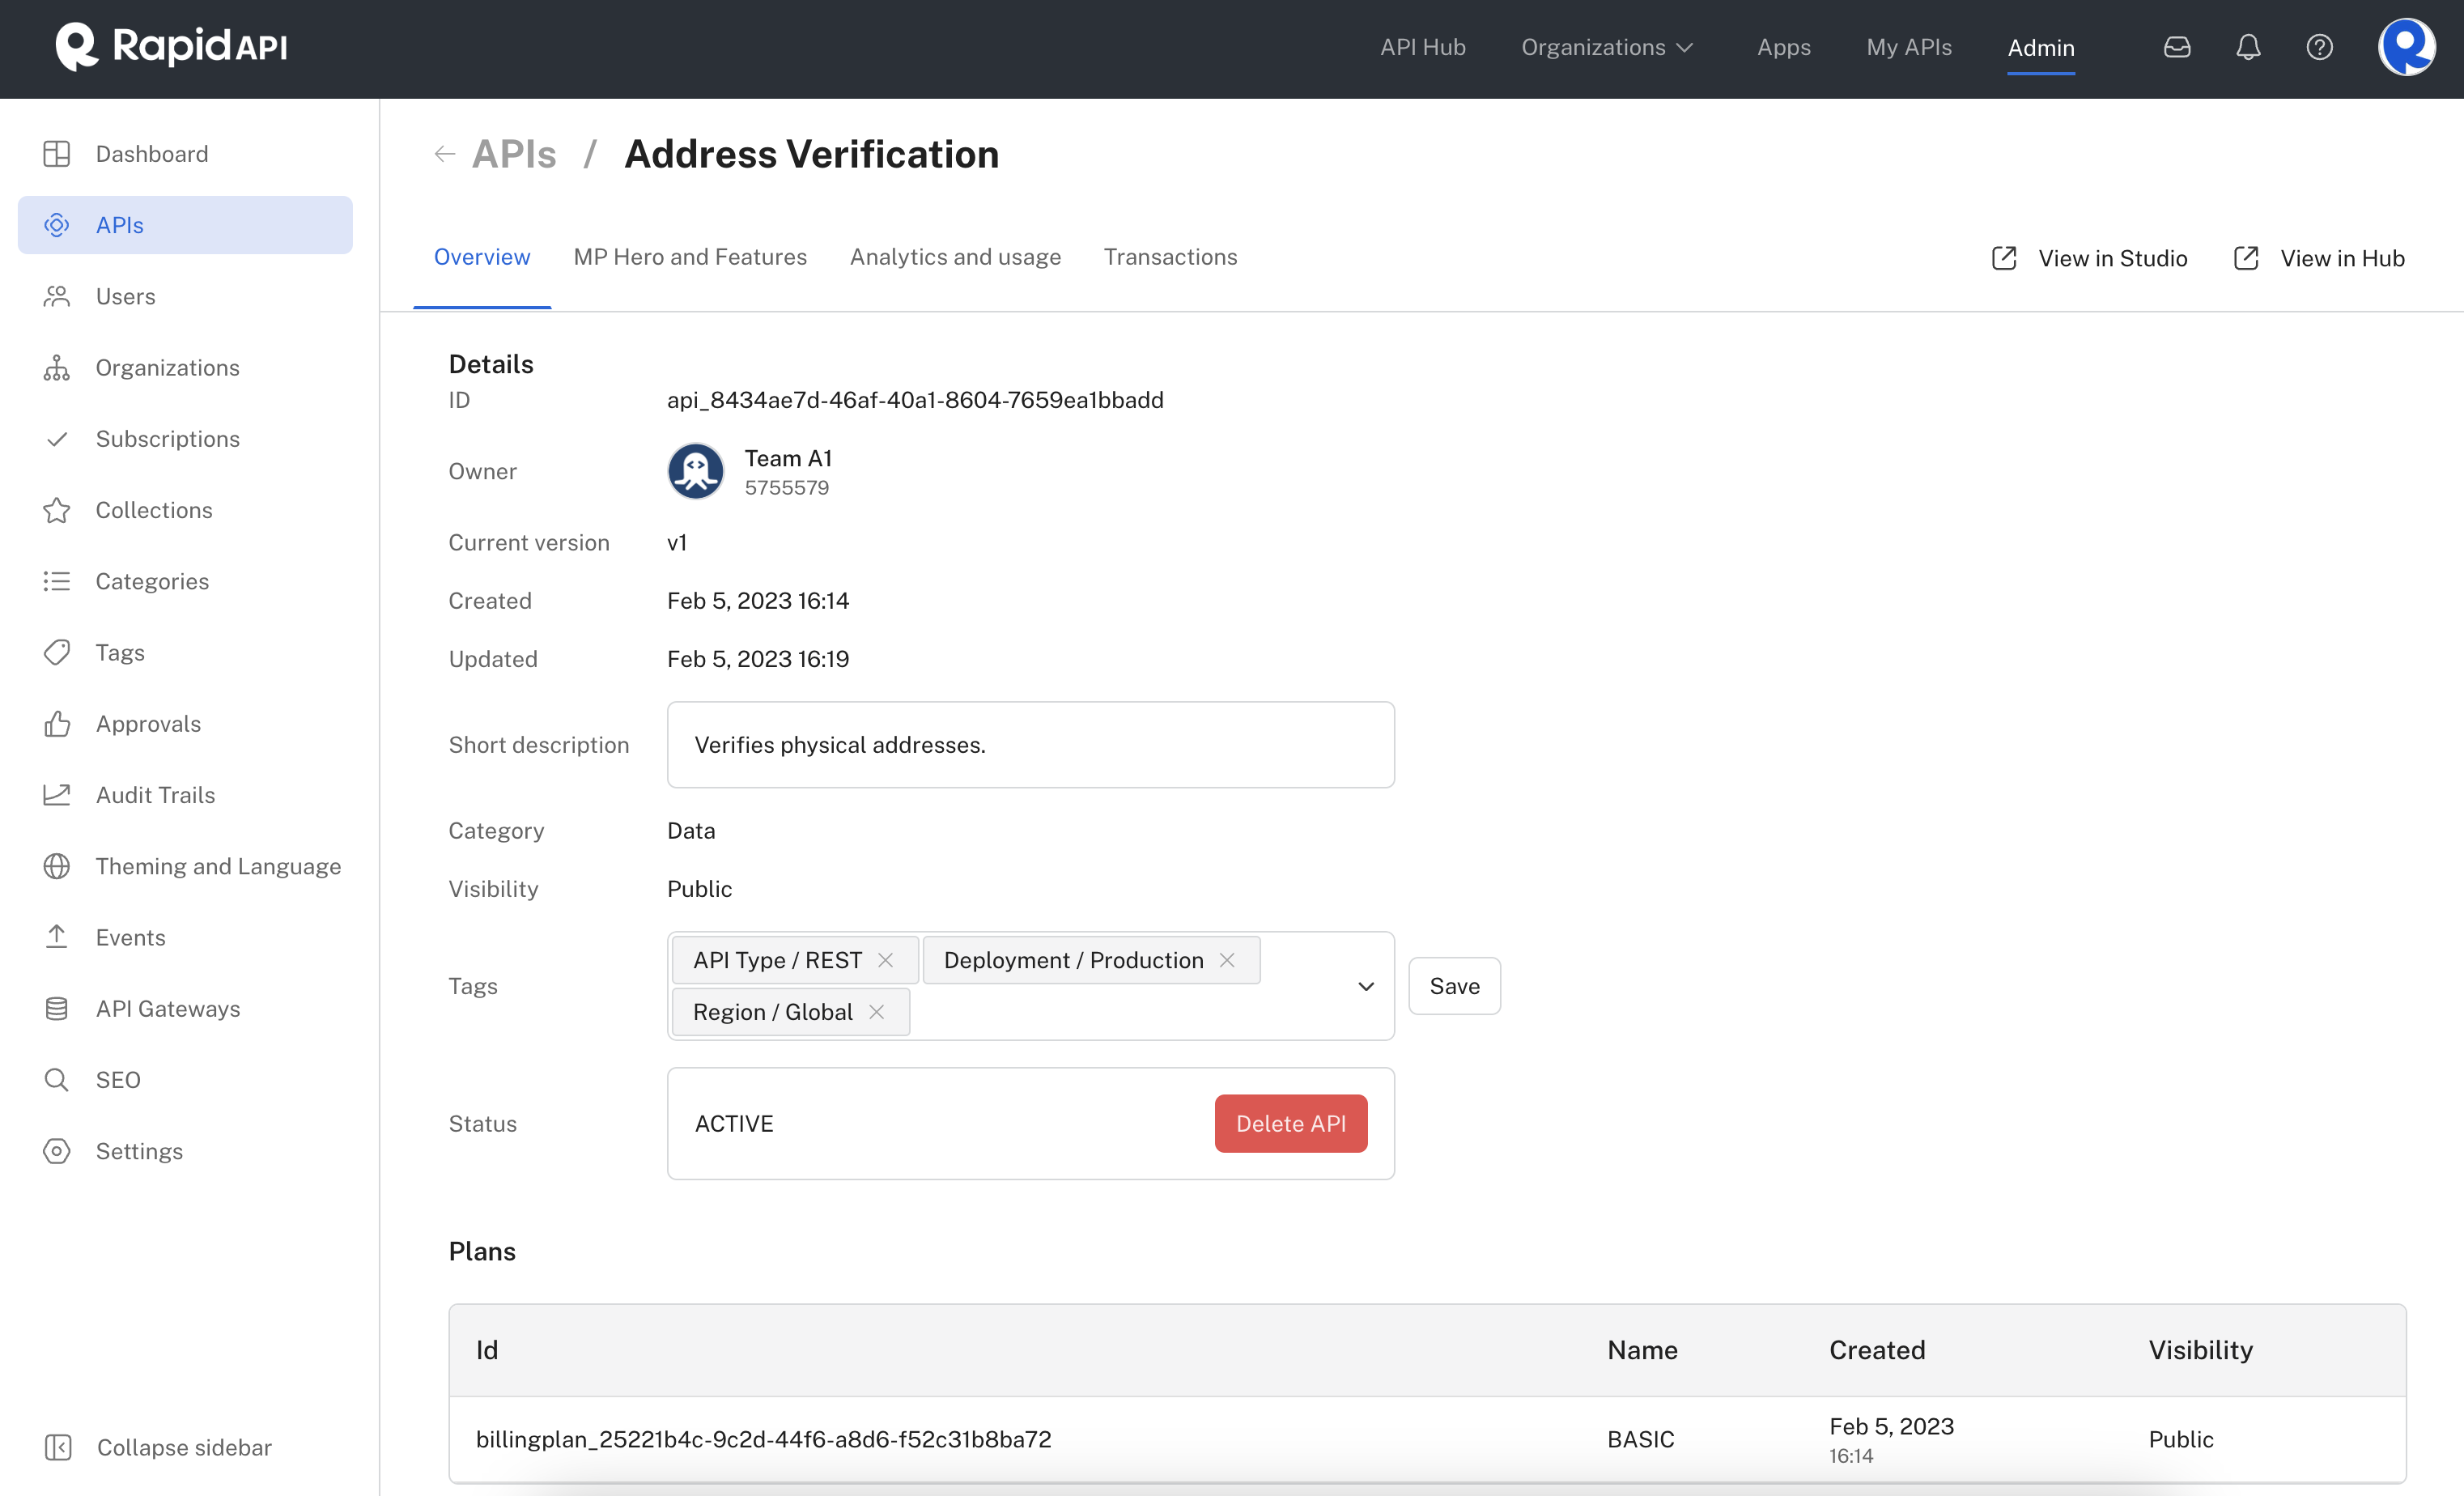Remove the Deployment / Production tag
This screenshot has width=2464, height=1496.
1227,960
